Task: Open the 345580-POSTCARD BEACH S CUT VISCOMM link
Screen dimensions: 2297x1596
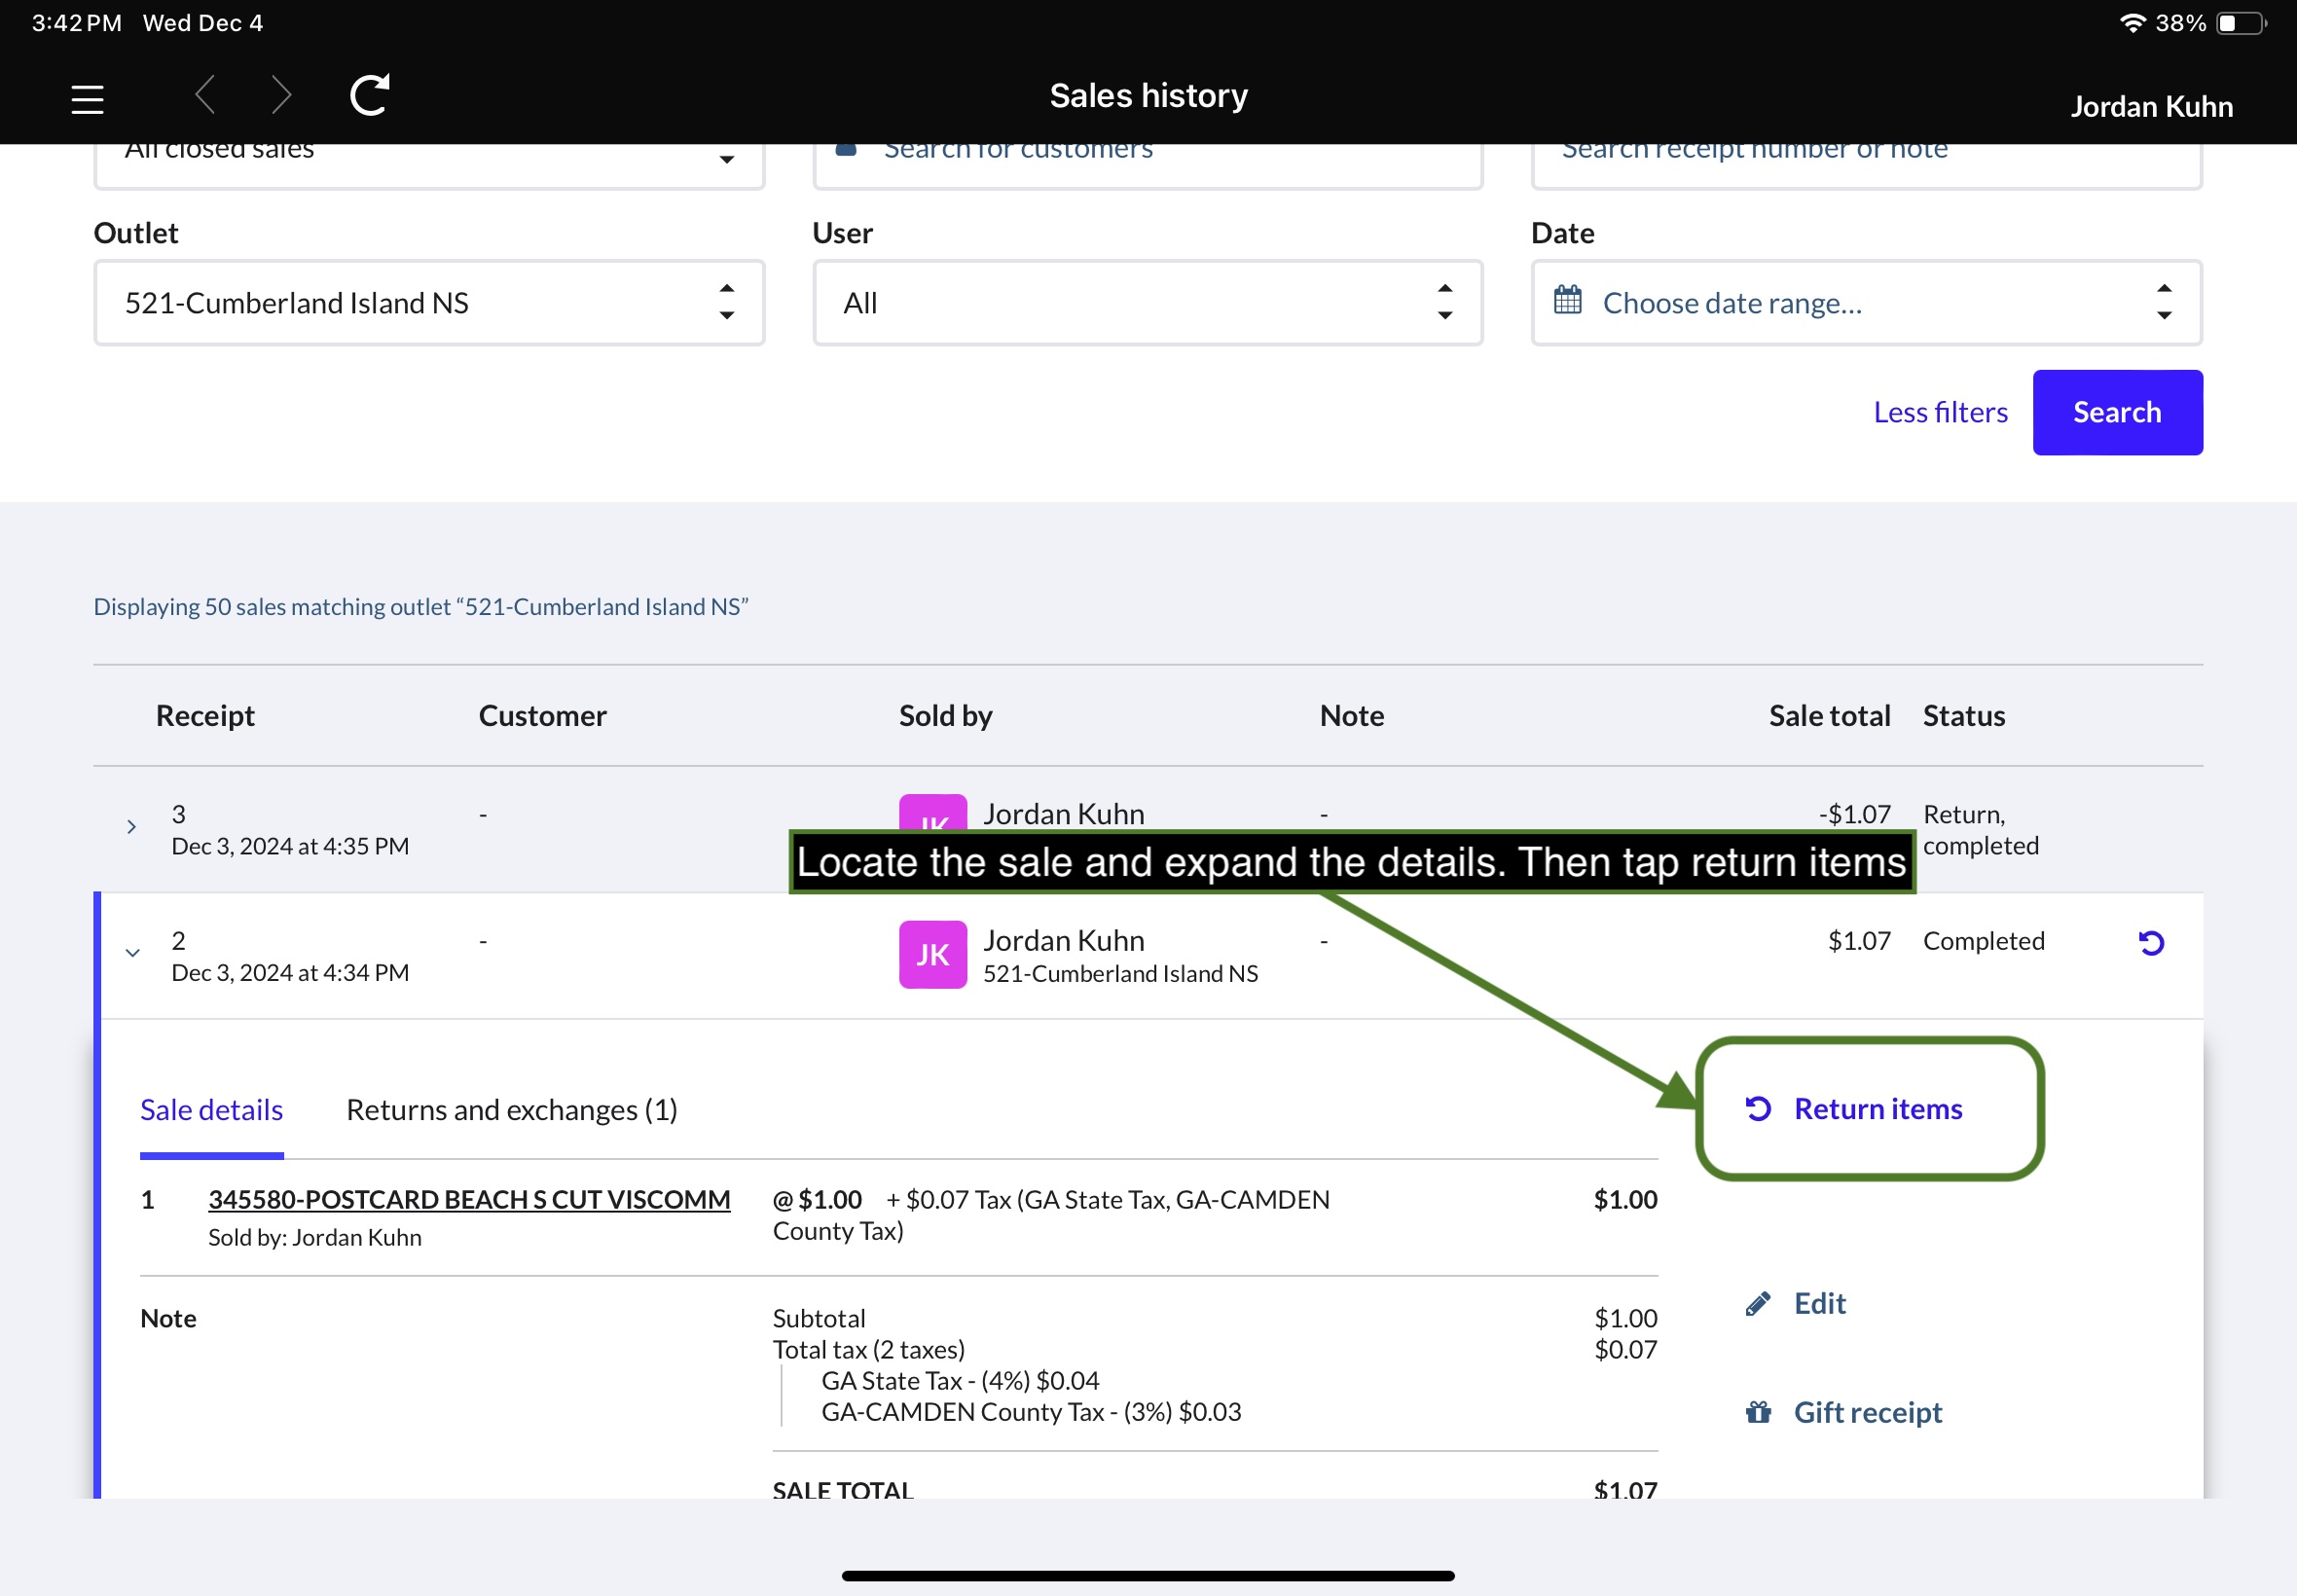Action: tap(469, 1199)
